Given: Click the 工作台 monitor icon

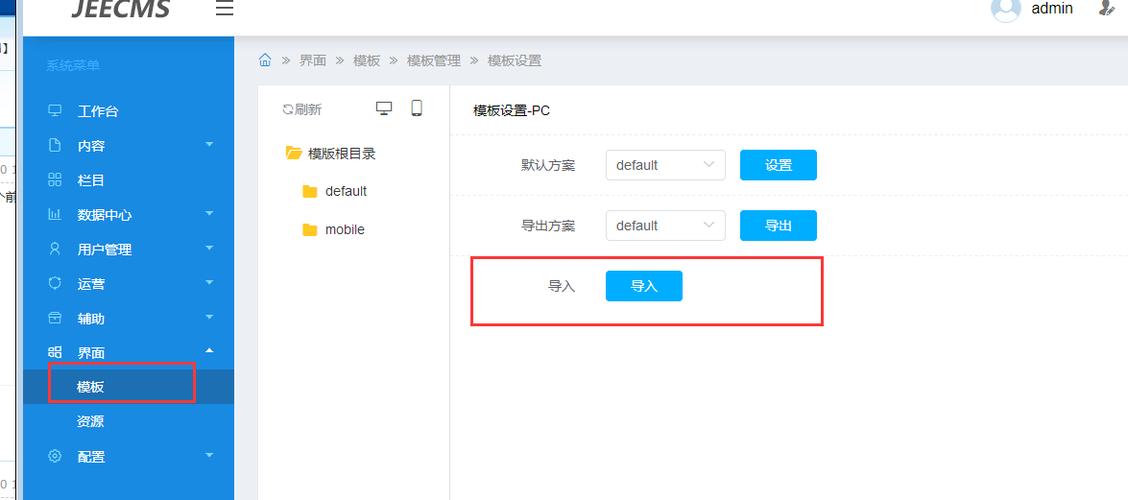Looking at the screenshot, I should [55, 111].
